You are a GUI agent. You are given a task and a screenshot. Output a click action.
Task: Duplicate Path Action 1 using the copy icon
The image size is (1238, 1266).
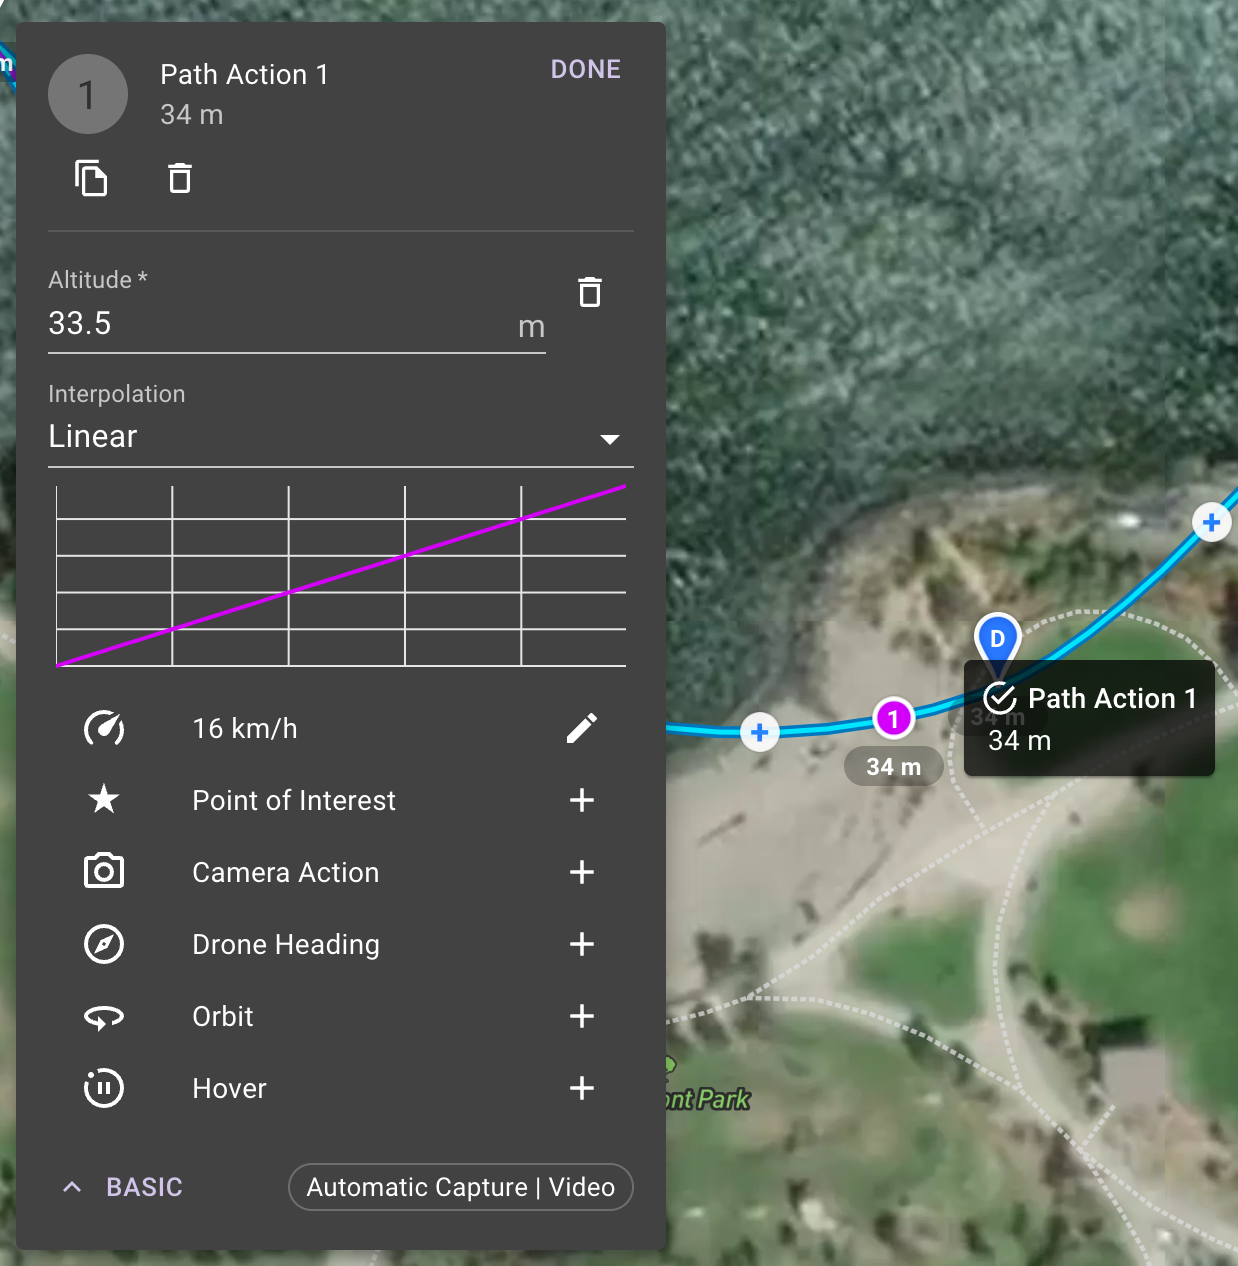90,177
